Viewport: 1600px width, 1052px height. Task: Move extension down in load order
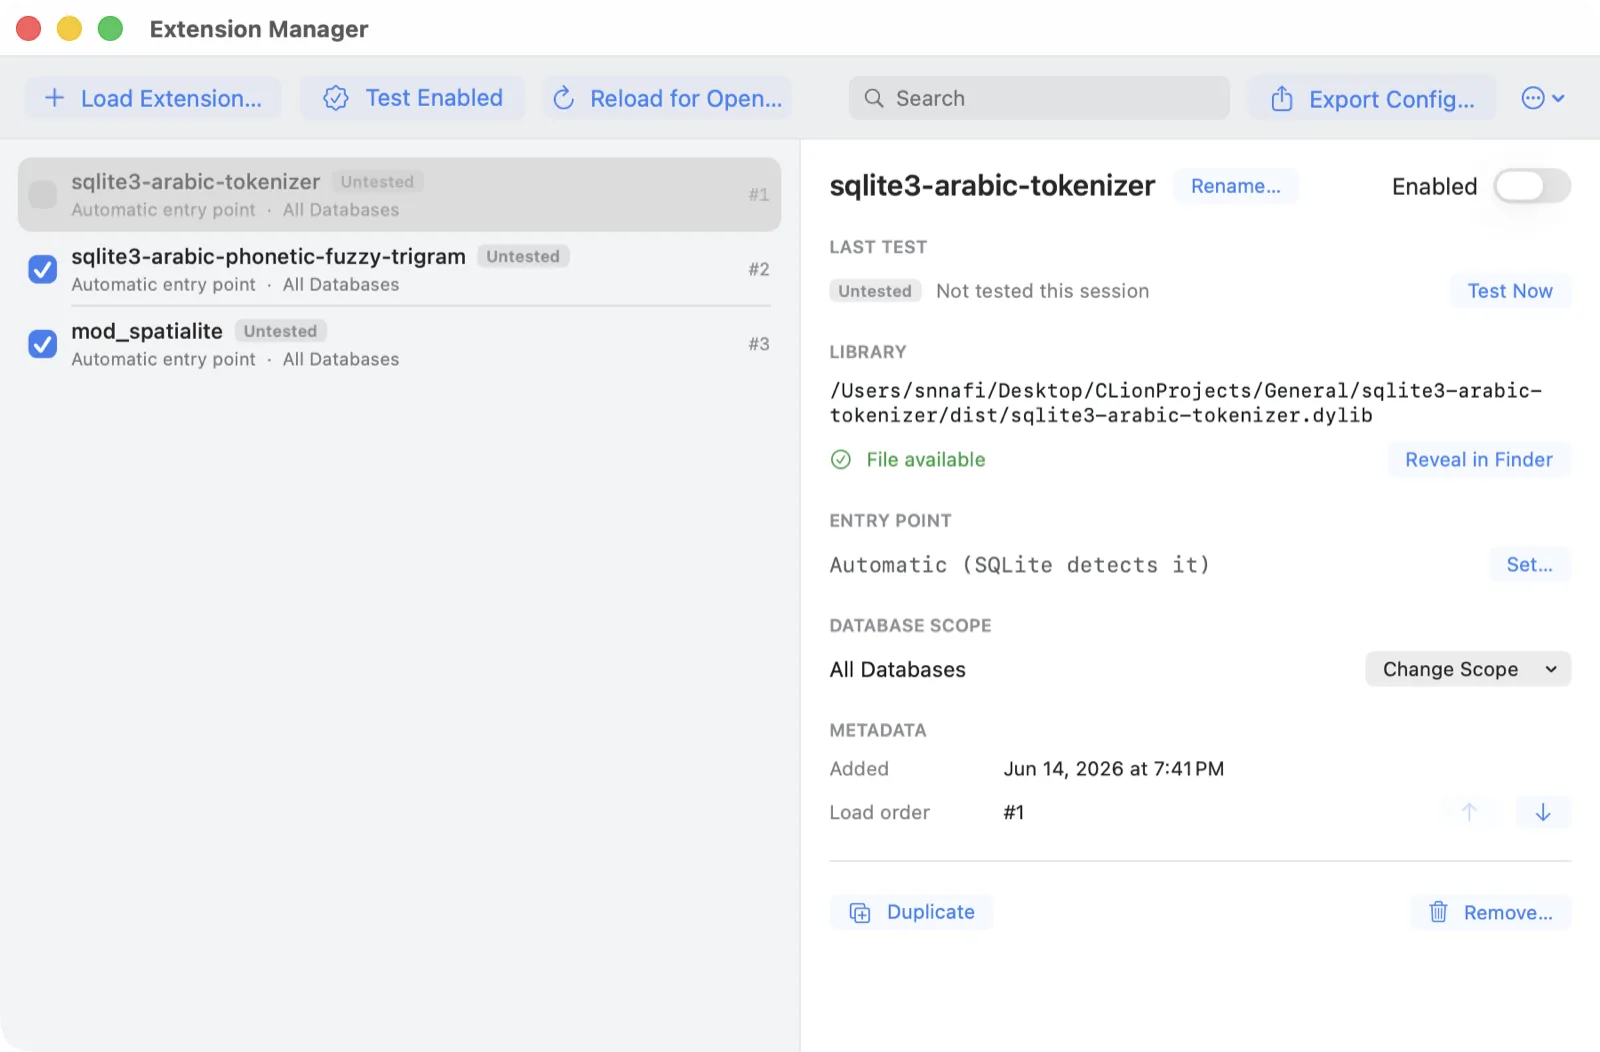point(1543,812)
